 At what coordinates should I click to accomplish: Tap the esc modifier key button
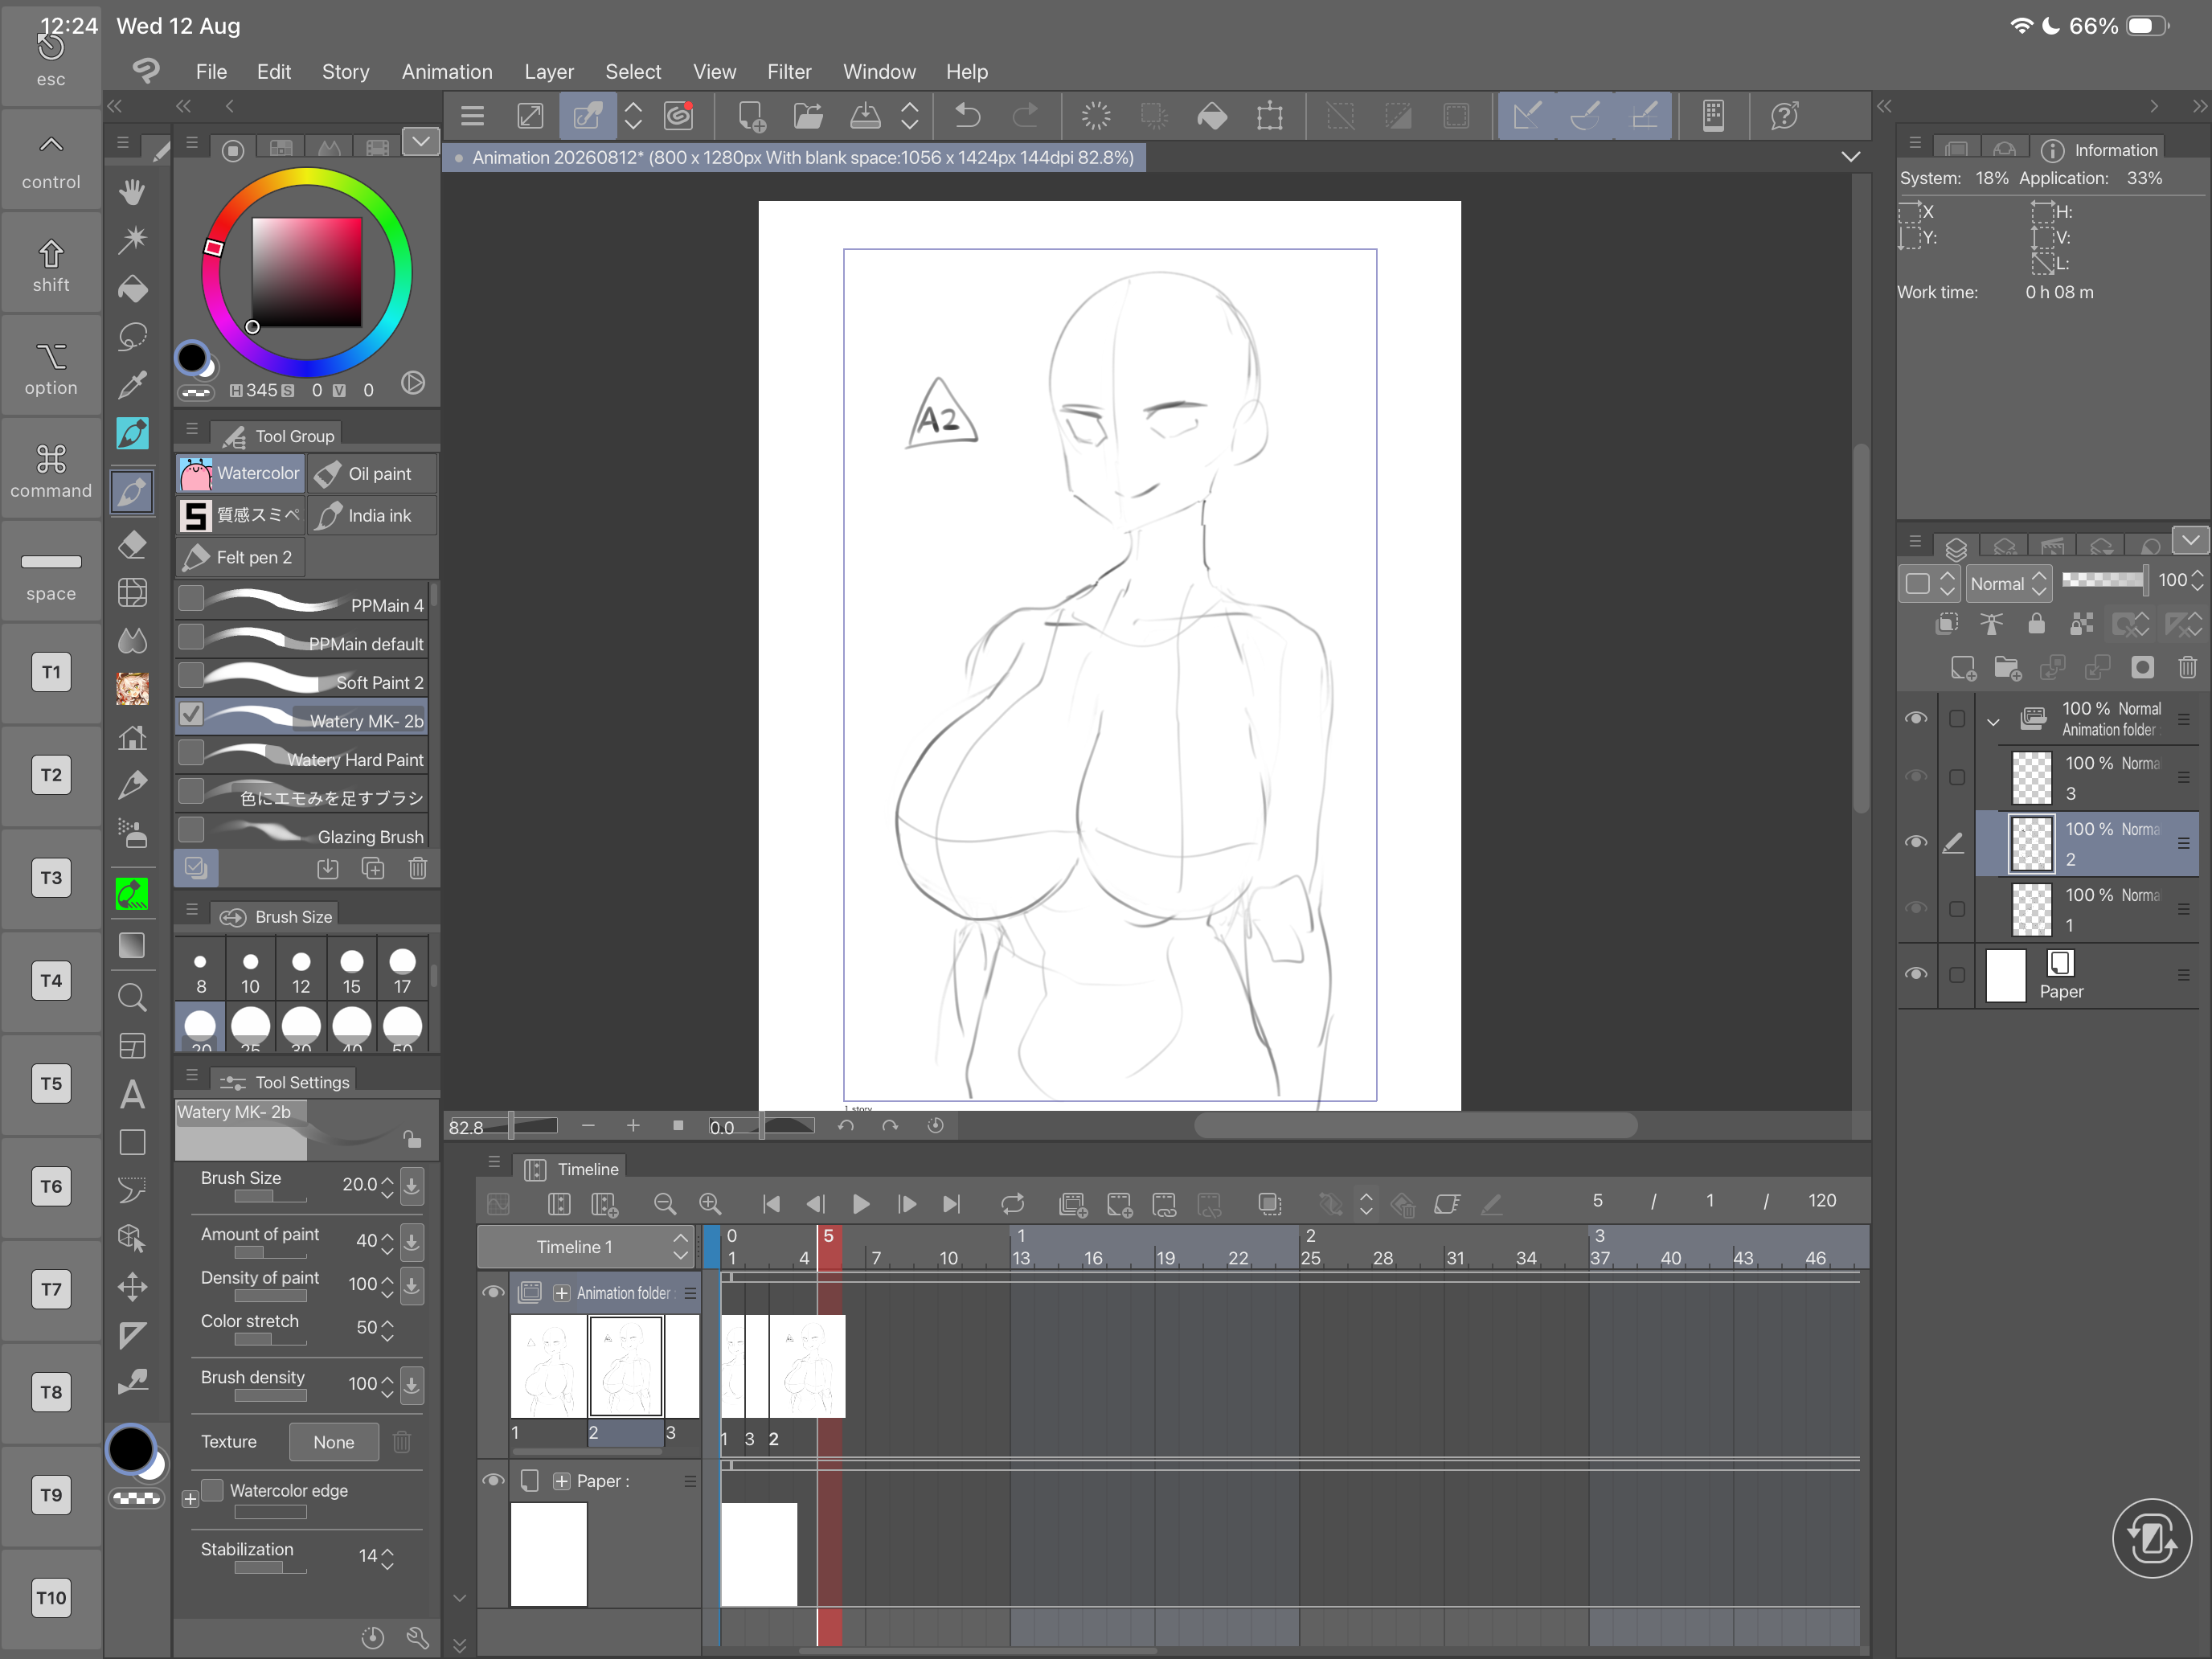[51, 58]
